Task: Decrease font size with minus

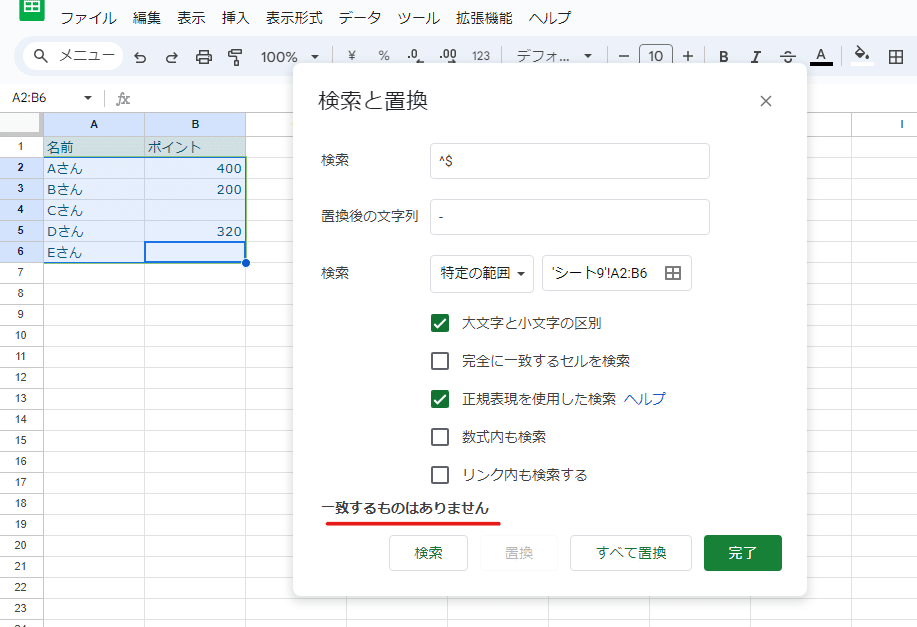Action: [624, 56]
